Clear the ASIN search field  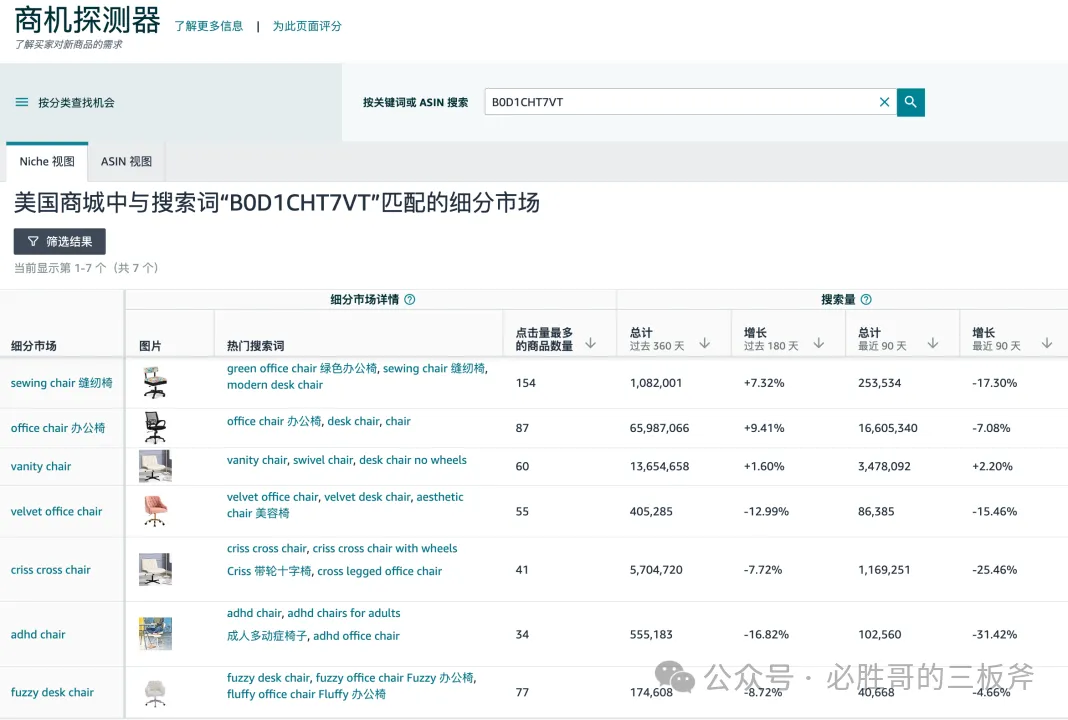tap(884, 102)
